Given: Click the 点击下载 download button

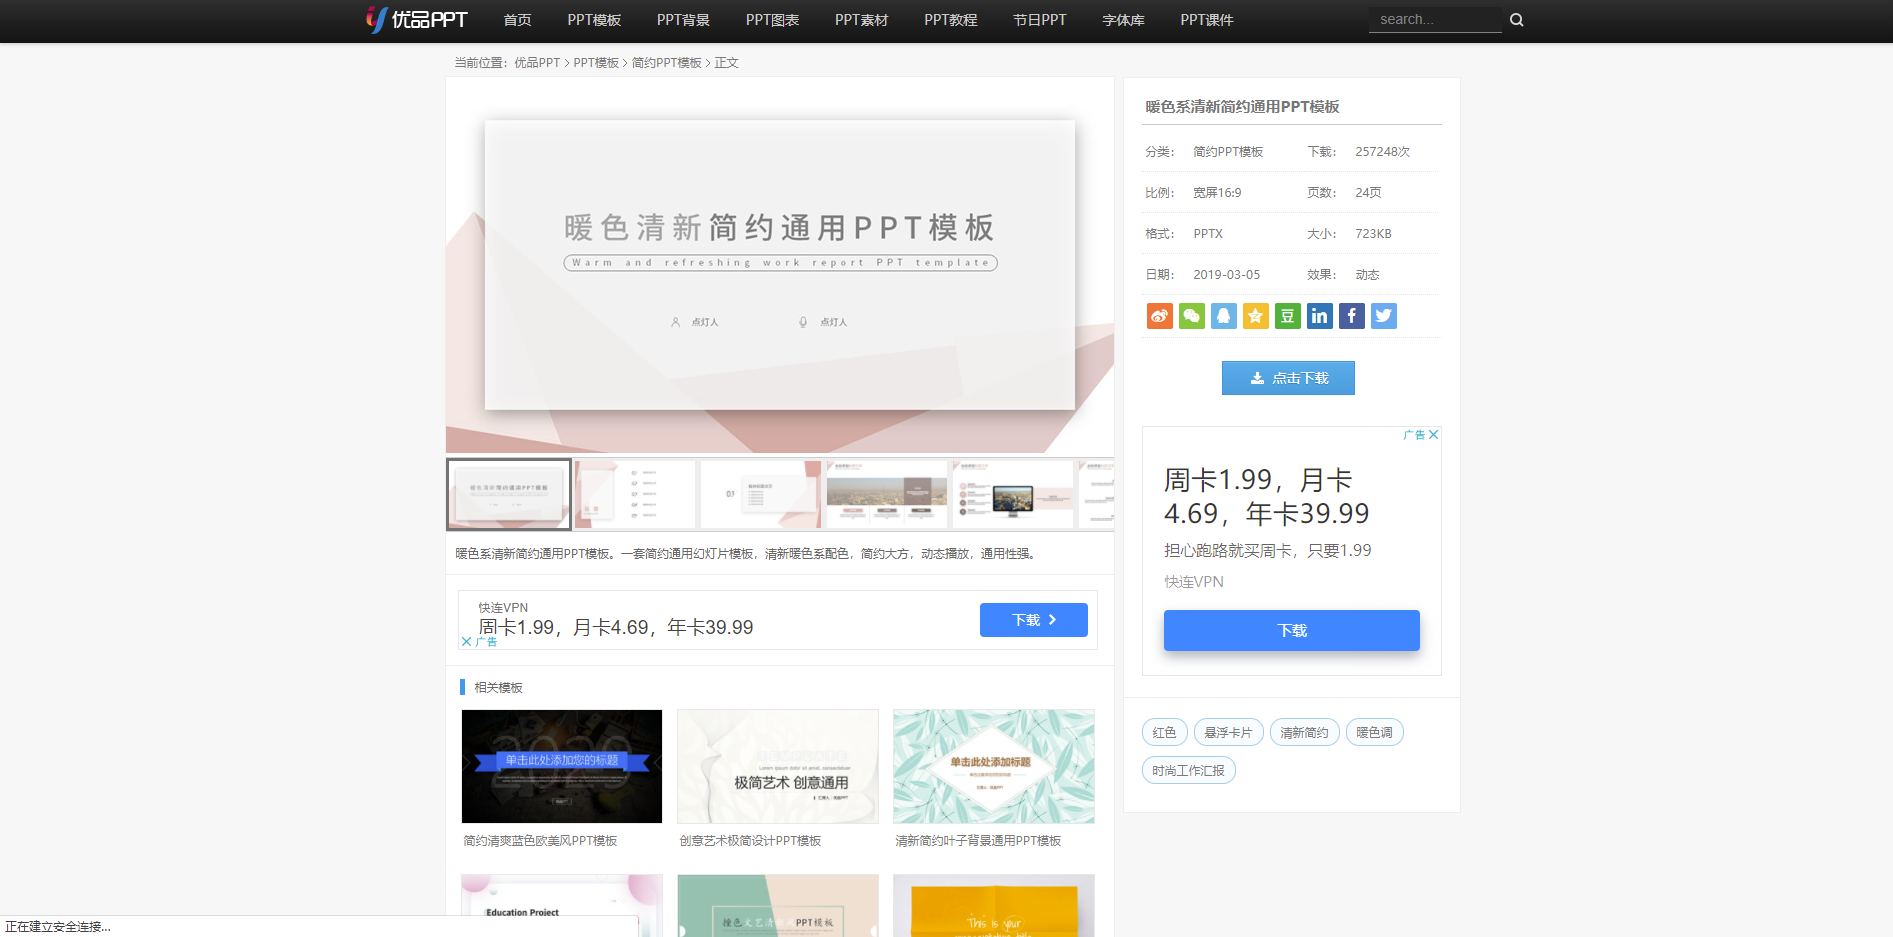Looking at the screenshot, I should 1288,378.
